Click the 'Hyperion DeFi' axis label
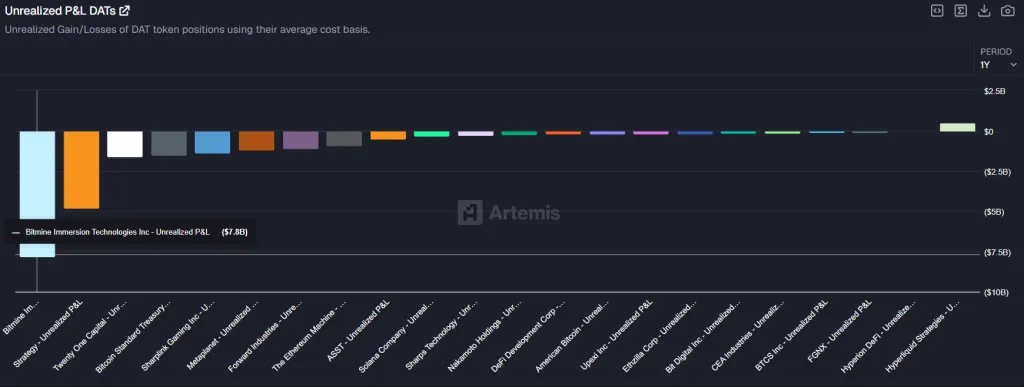 pos(879,337)
